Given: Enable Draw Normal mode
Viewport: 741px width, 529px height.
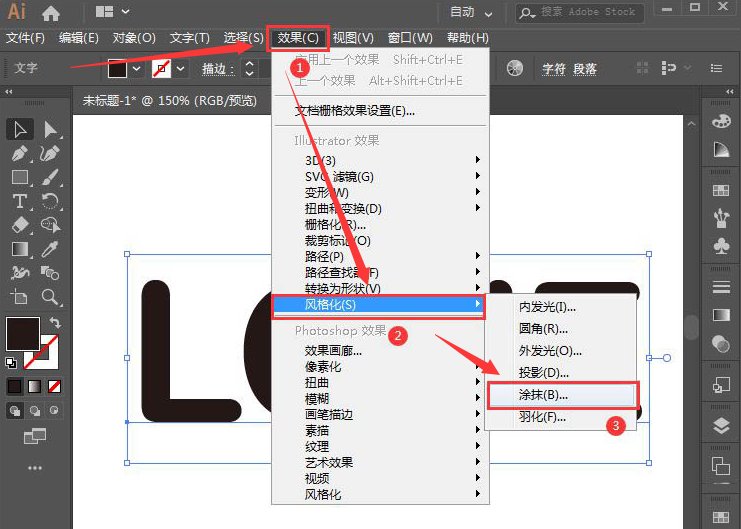Looking at the screenshot, I should point(15,410).
